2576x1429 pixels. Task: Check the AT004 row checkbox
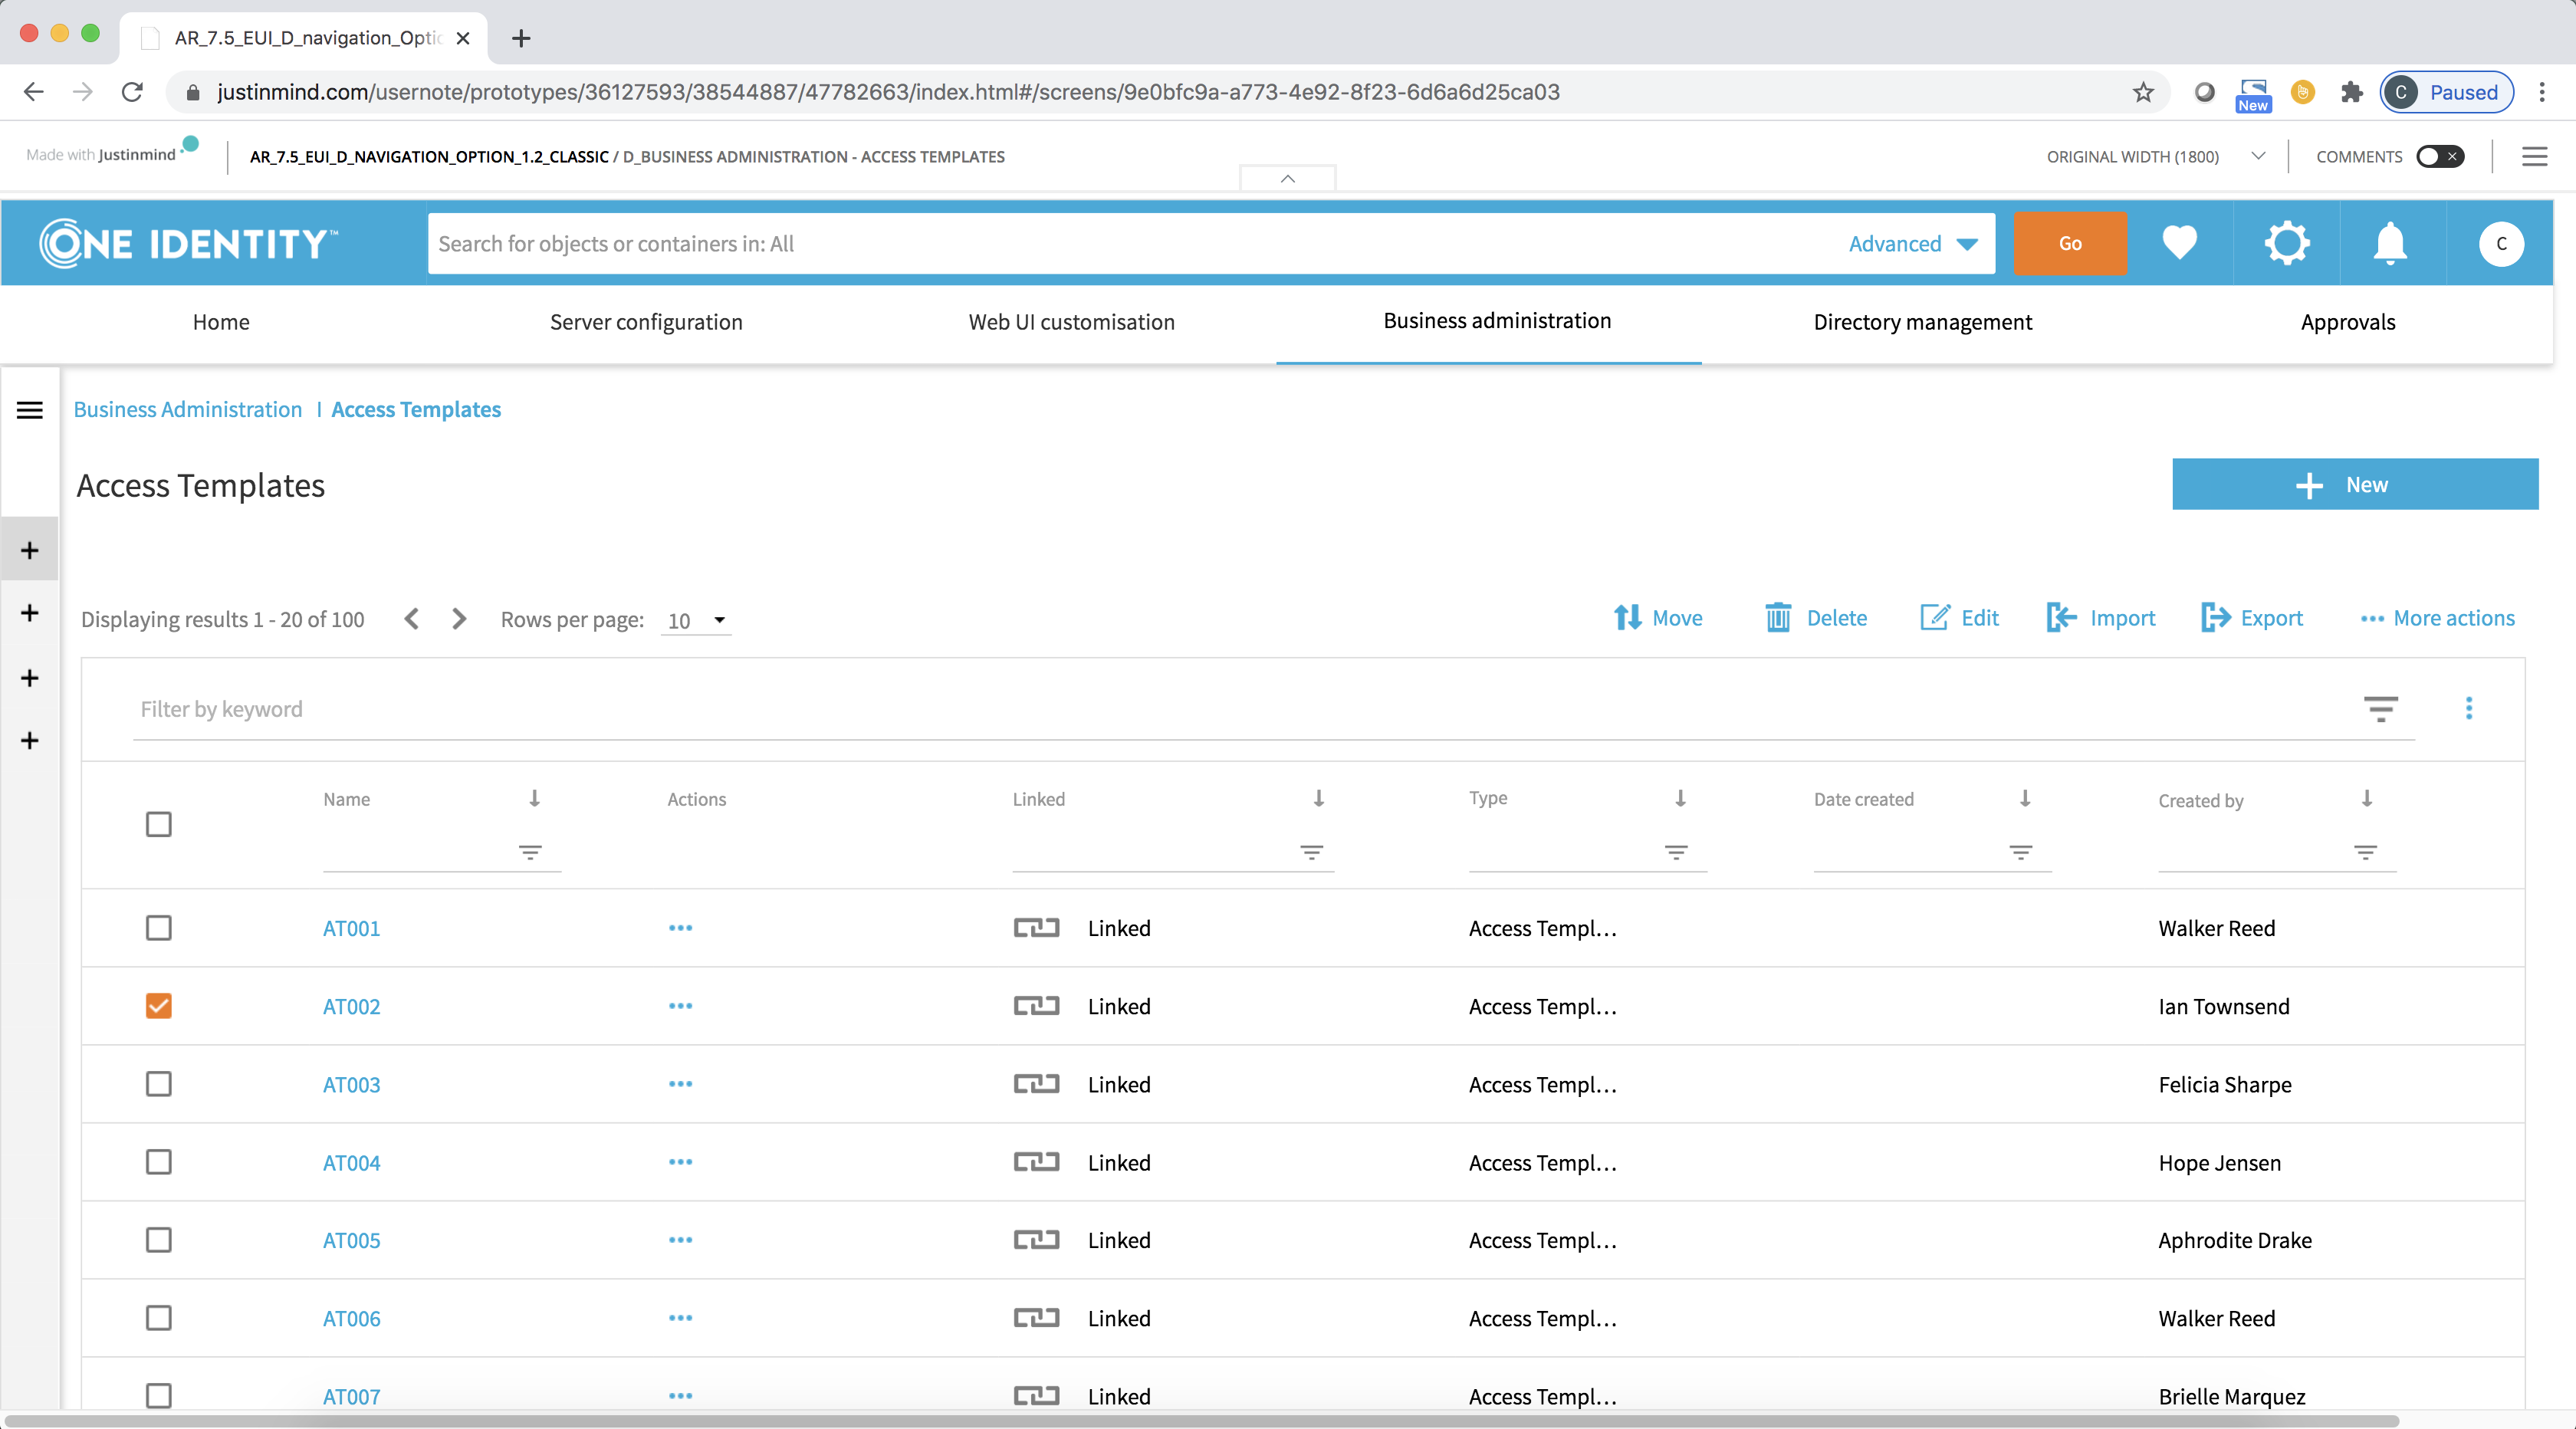158,1162
